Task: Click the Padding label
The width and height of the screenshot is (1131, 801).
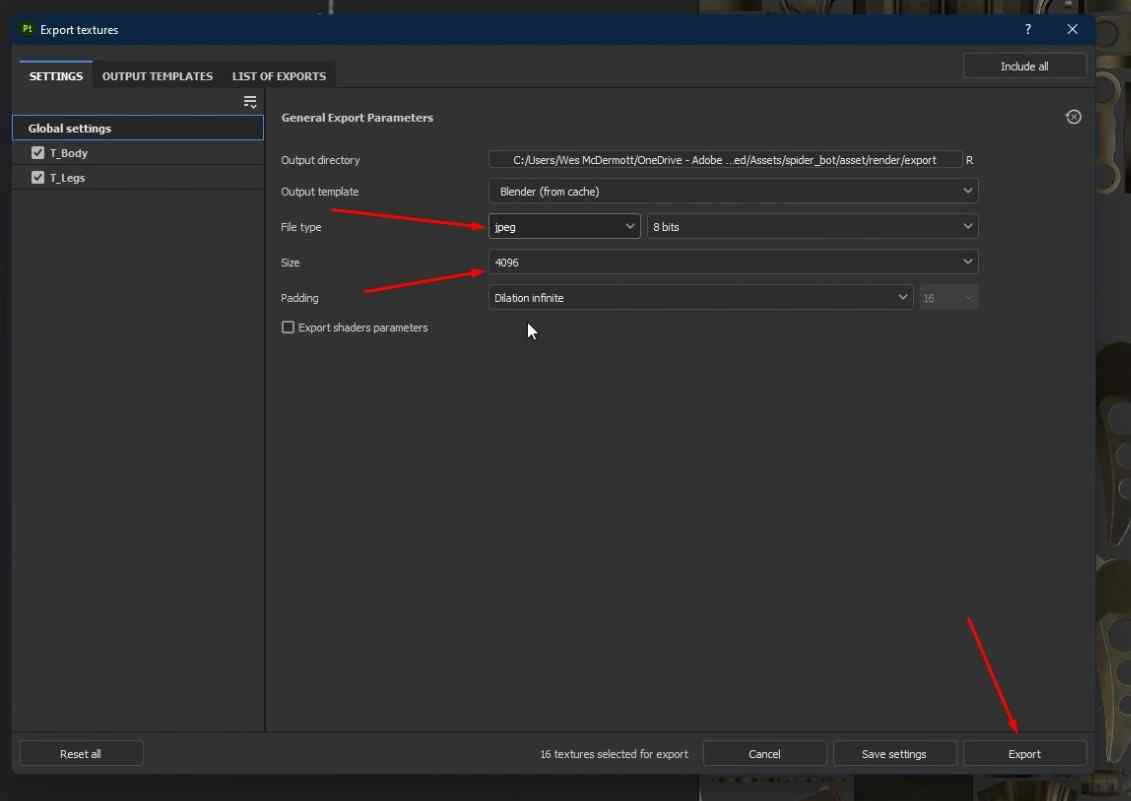Action: click(299, 298)
